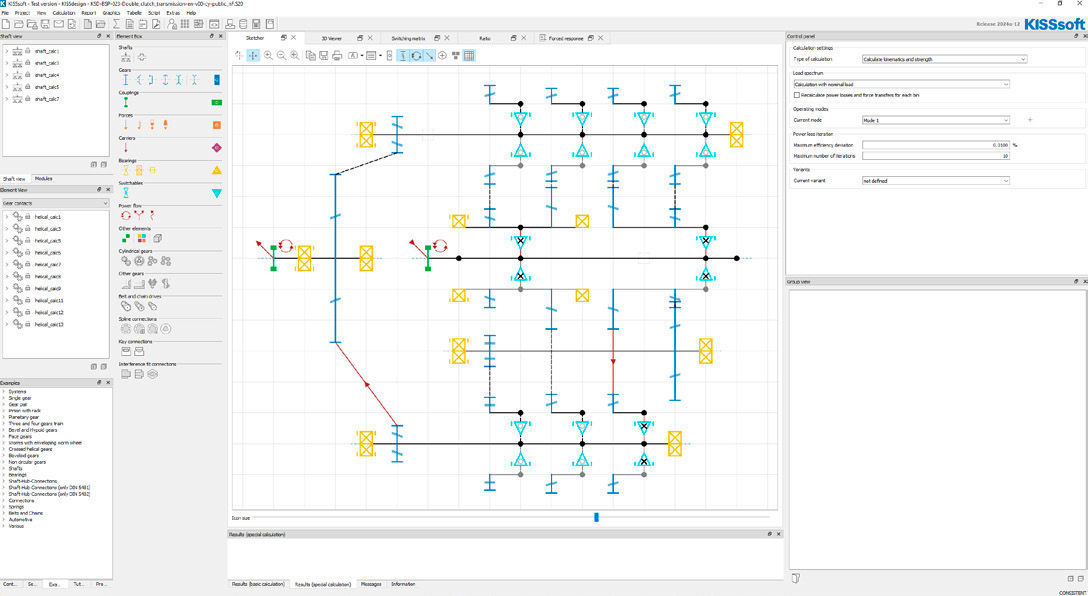Select the green coupling element in Element Box

tap(126, 102)
